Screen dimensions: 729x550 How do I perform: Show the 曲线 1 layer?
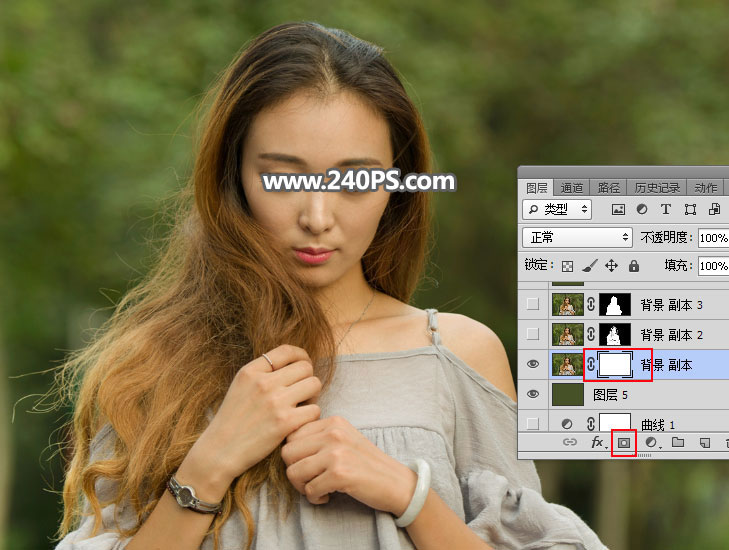coord(533,424)
